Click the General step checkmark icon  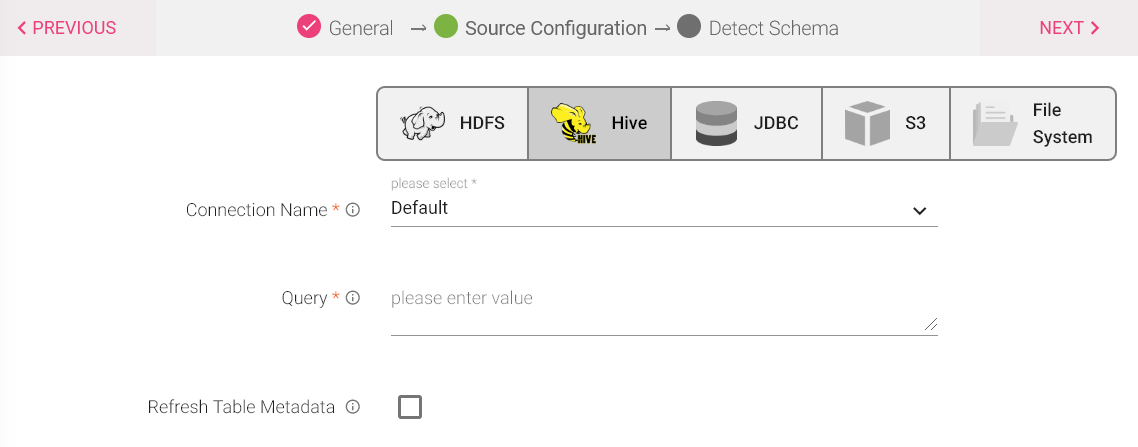pos(308,27)
